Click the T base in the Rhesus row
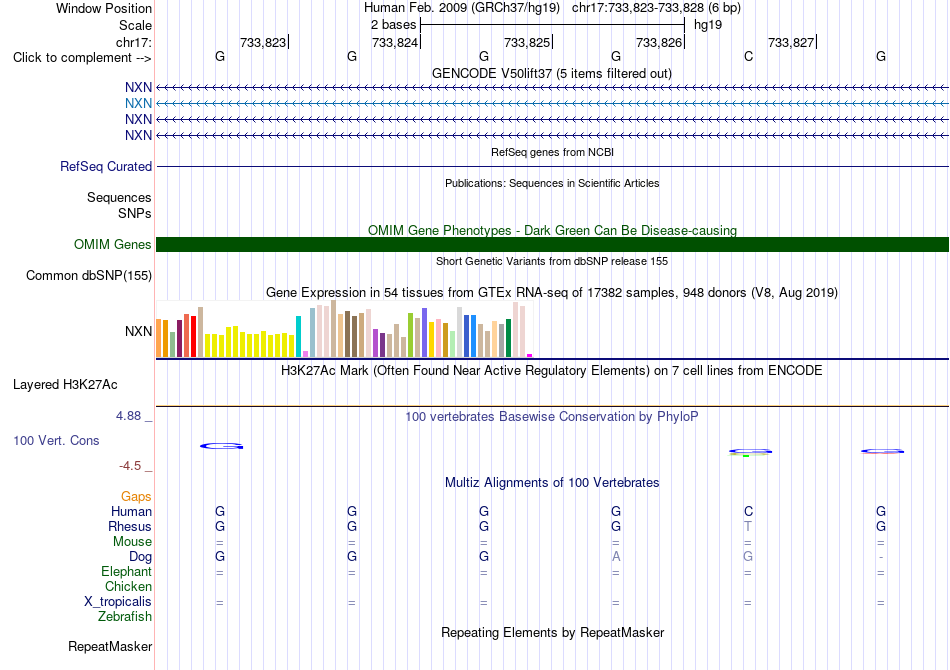This screenshot has height=670, width=950. [x=748, y=526]
